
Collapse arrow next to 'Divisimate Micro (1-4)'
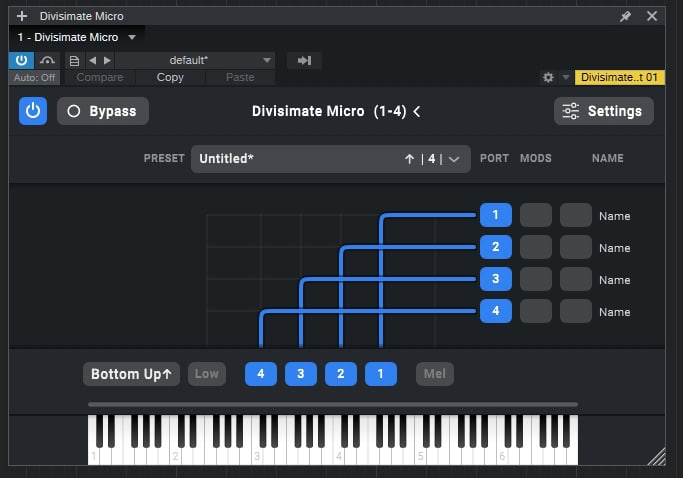coord(417,112)
